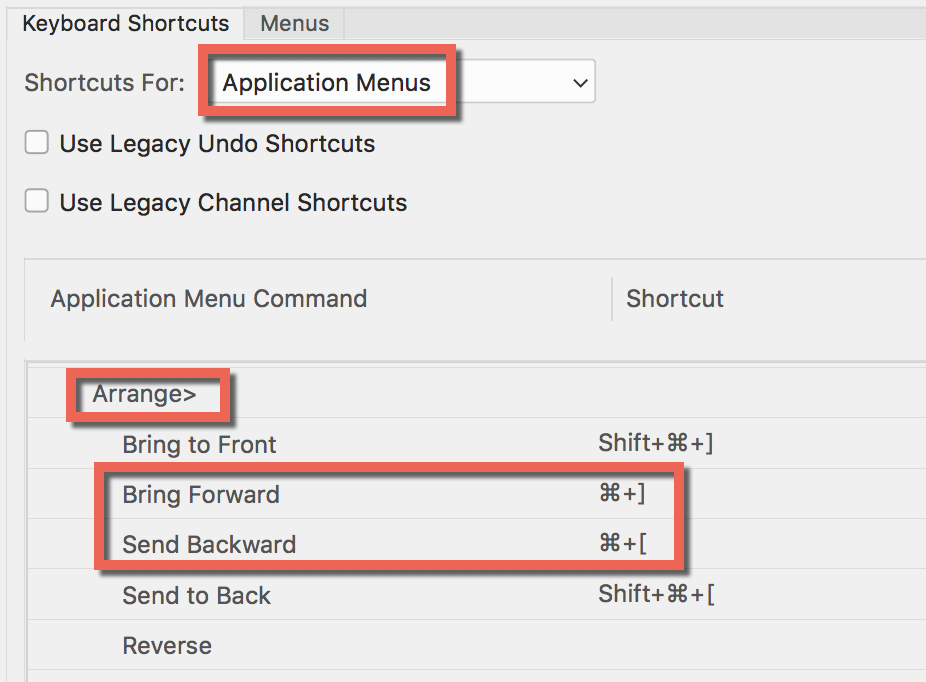The image size is (926, 682).
Task: Click the Shortcut column header
Action: [x=674, y=298]
